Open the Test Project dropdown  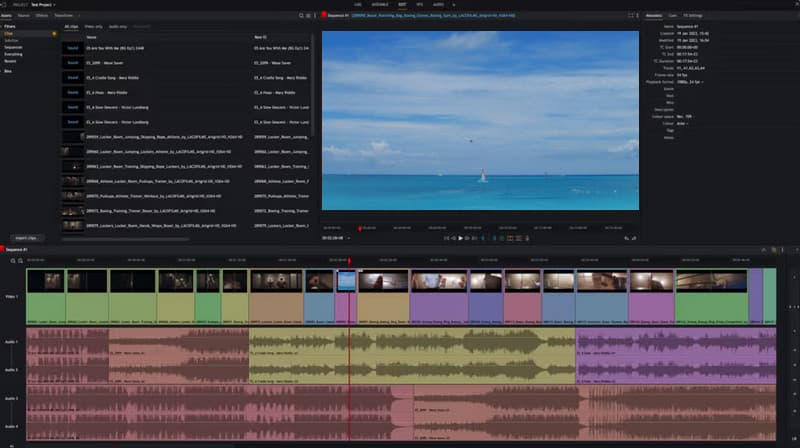(x=43, y=5)
